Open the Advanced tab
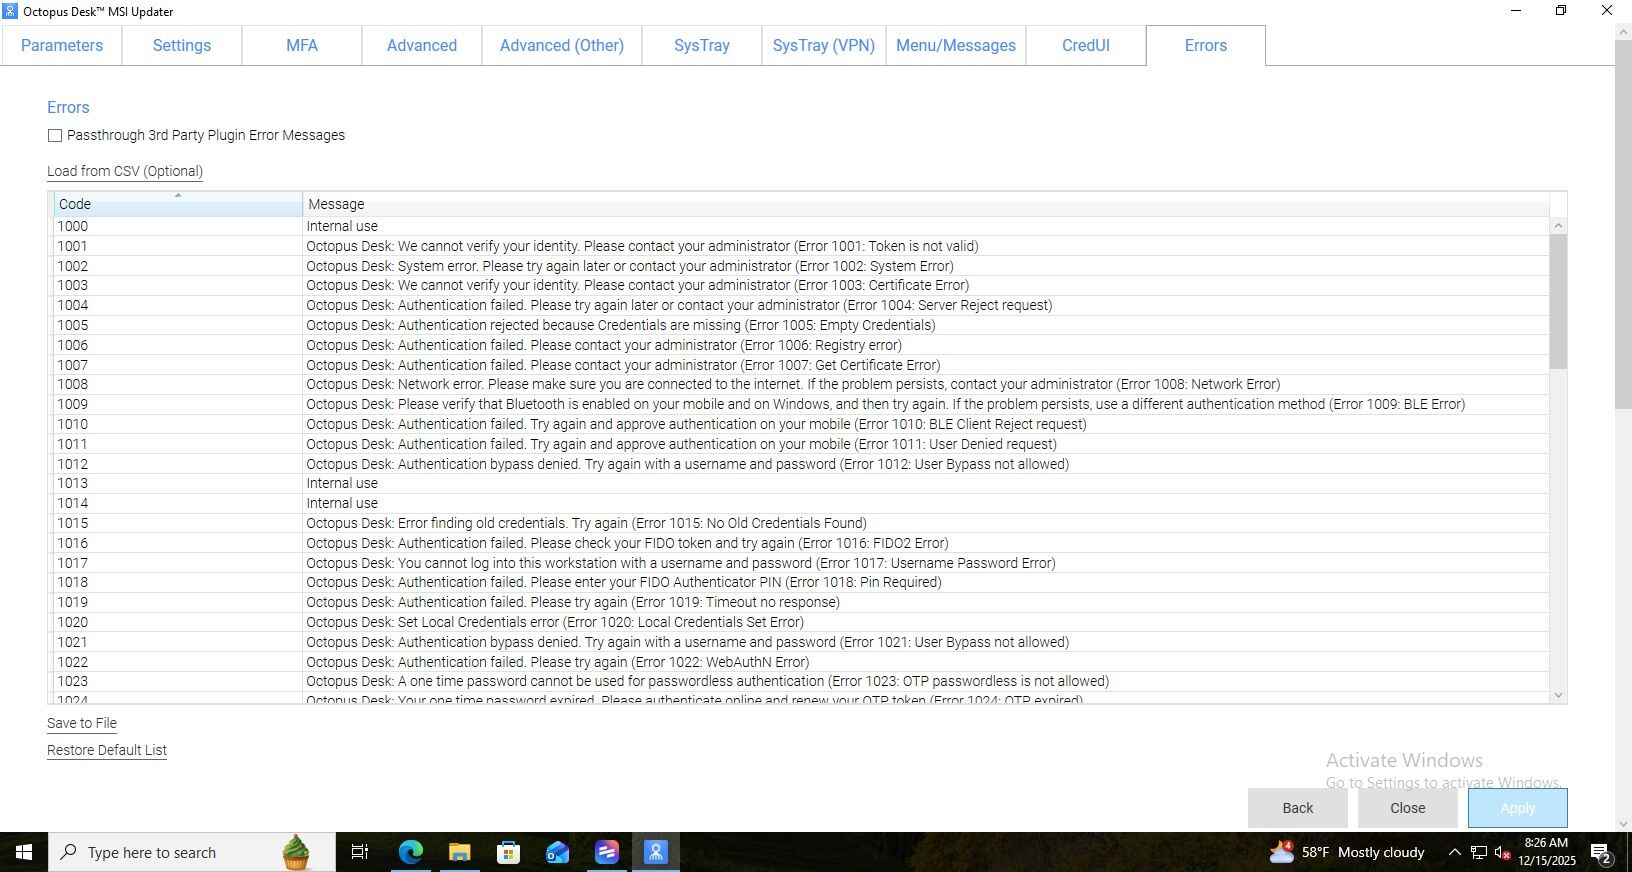This screenshot has height=872, width=1632. 422,45
